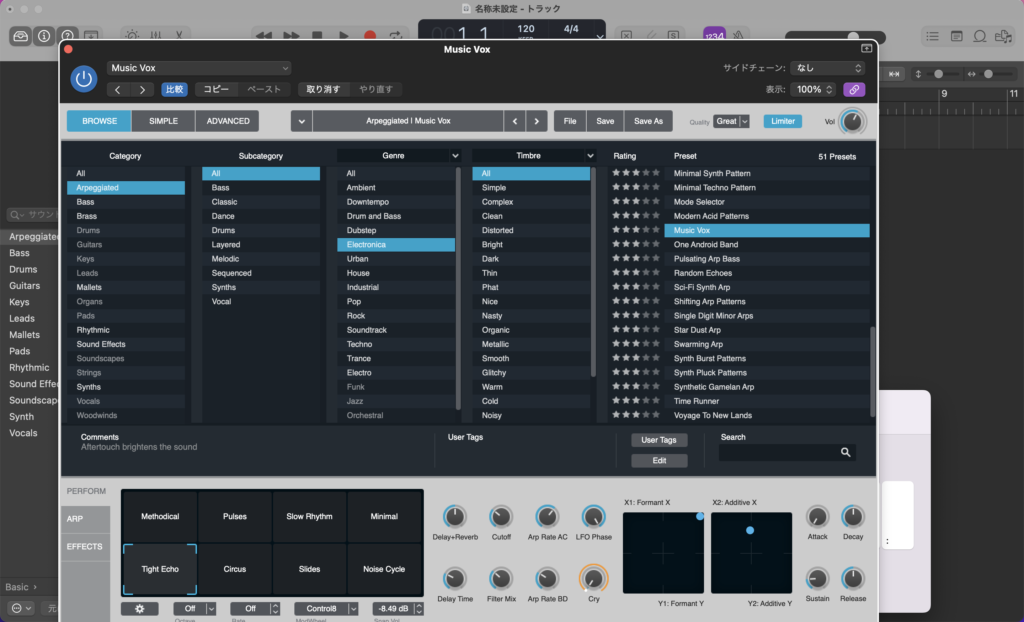1024x622 pixels.
Task: Click the Cutoff knob
Action: tap(500, 517)
